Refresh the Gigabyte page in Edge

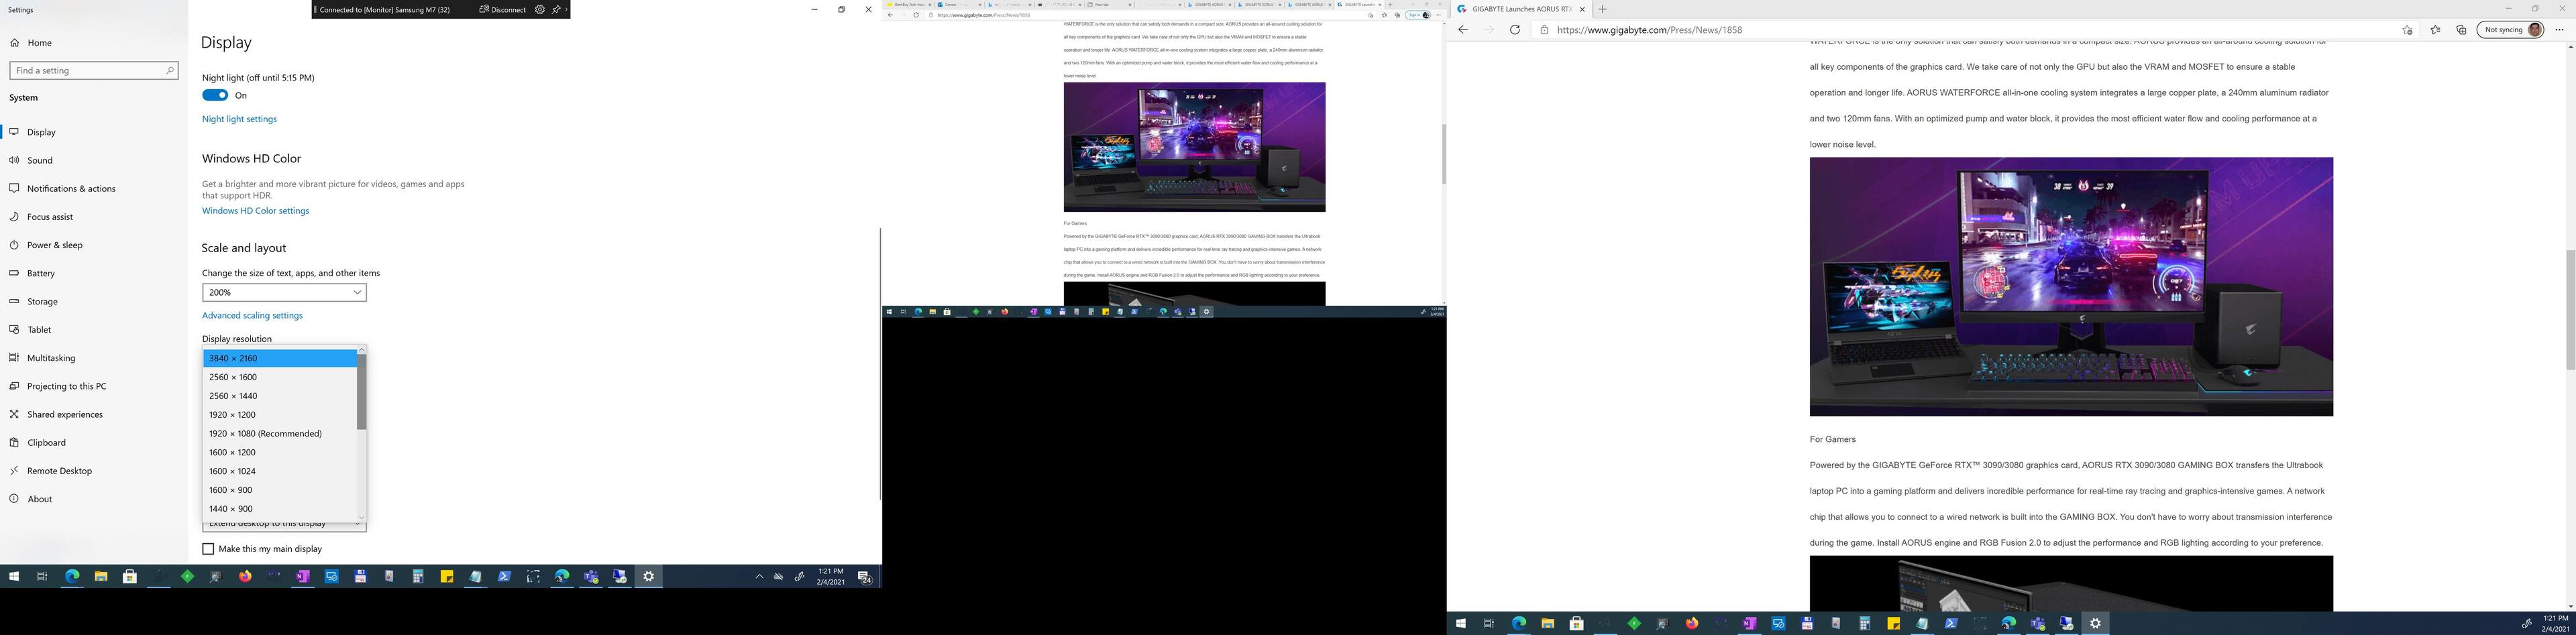(1514, 30)
